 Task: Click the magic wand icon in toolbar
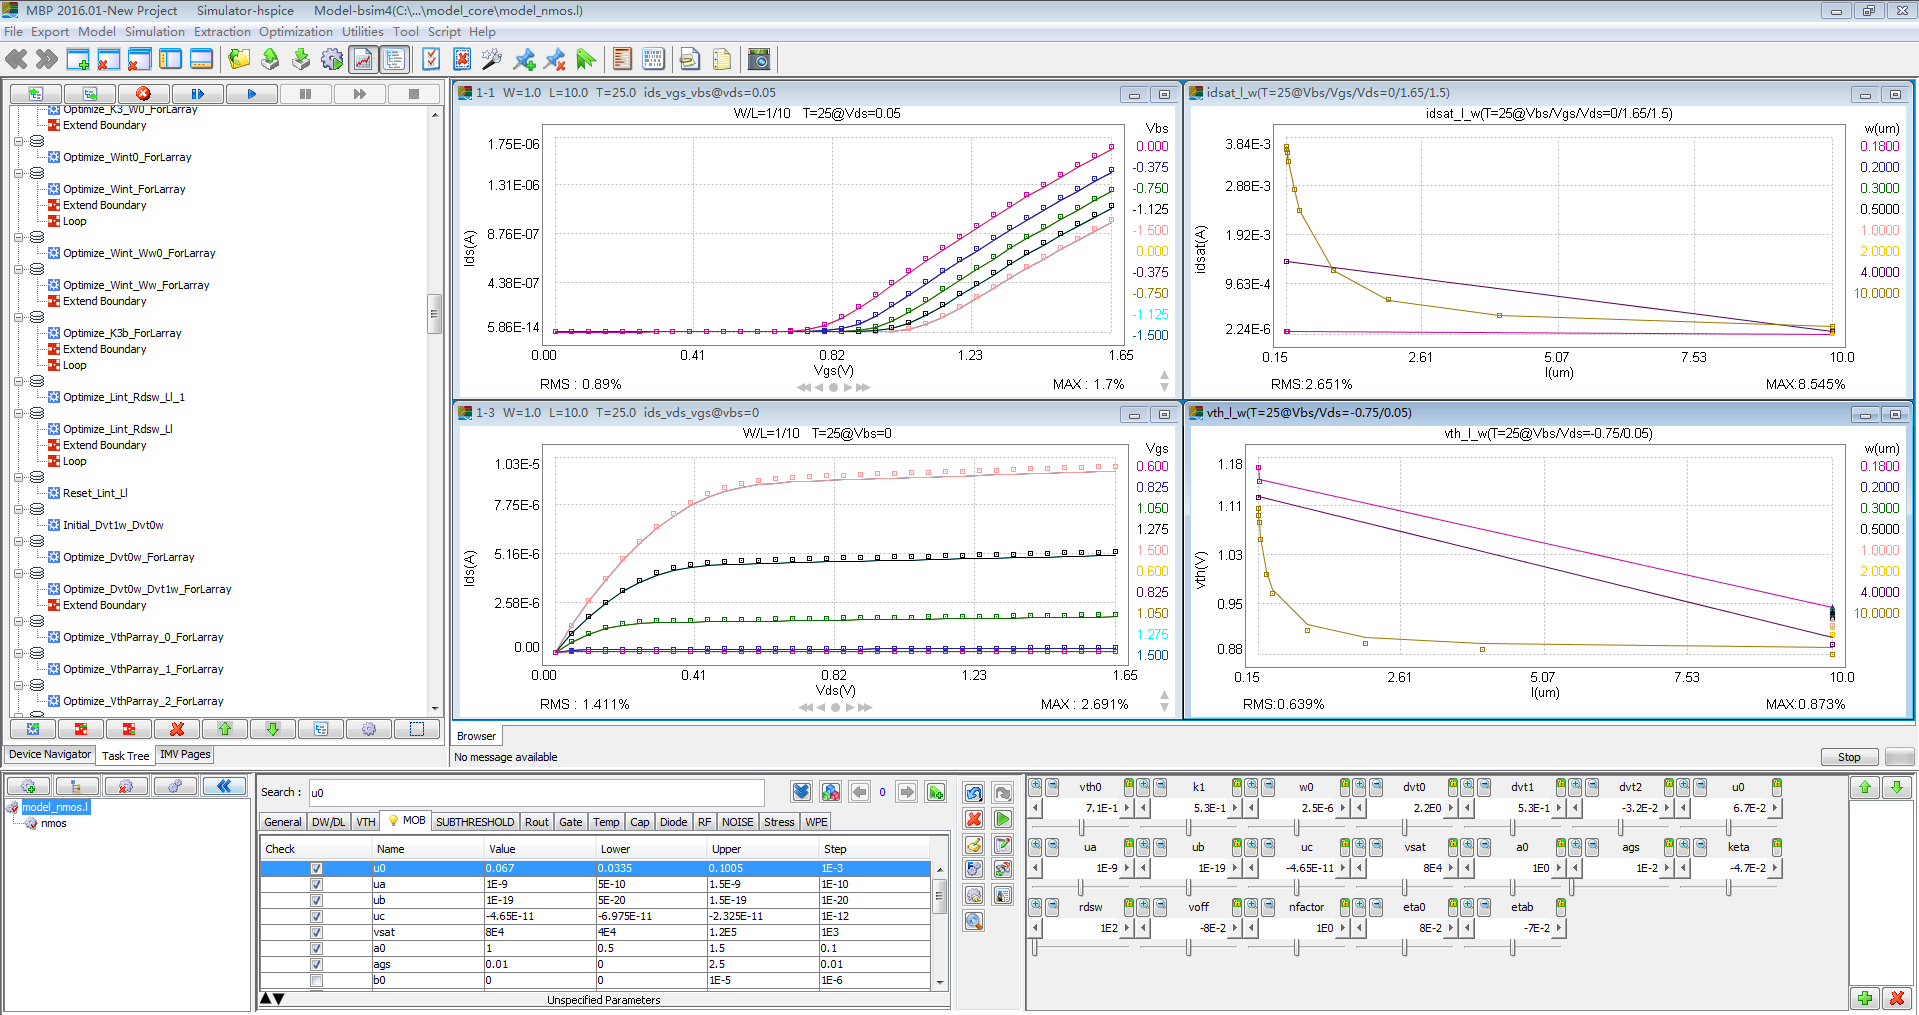[491, 60]
